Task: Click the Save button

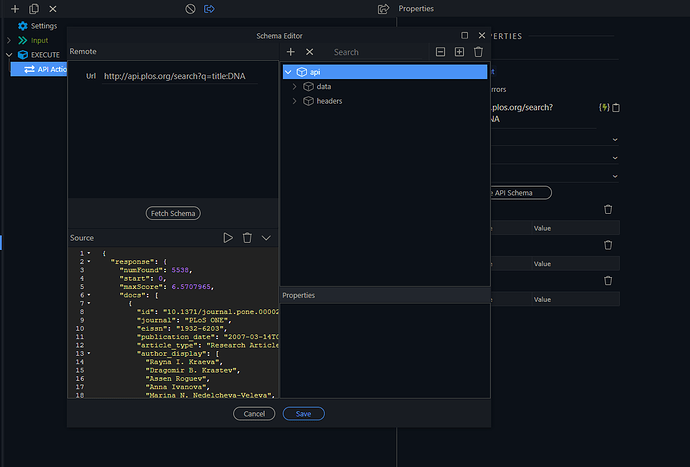Action: pos(304,414)
